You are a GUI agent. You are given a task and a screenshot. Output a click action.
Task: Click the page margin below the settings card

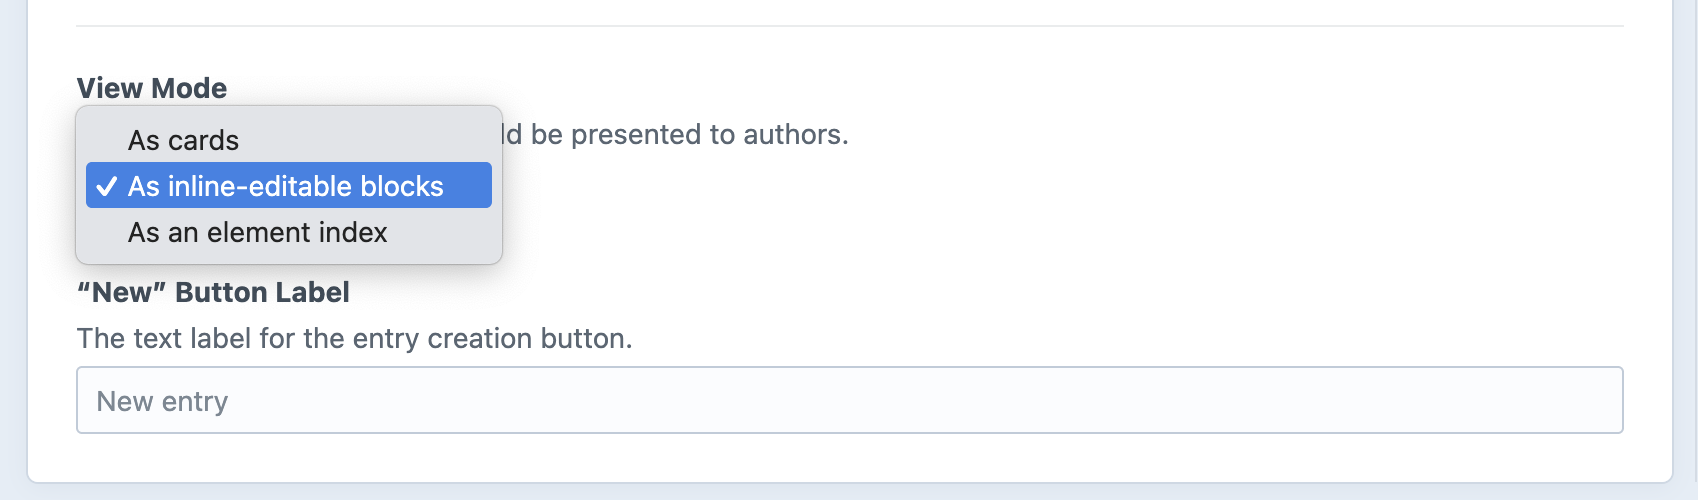849,493
